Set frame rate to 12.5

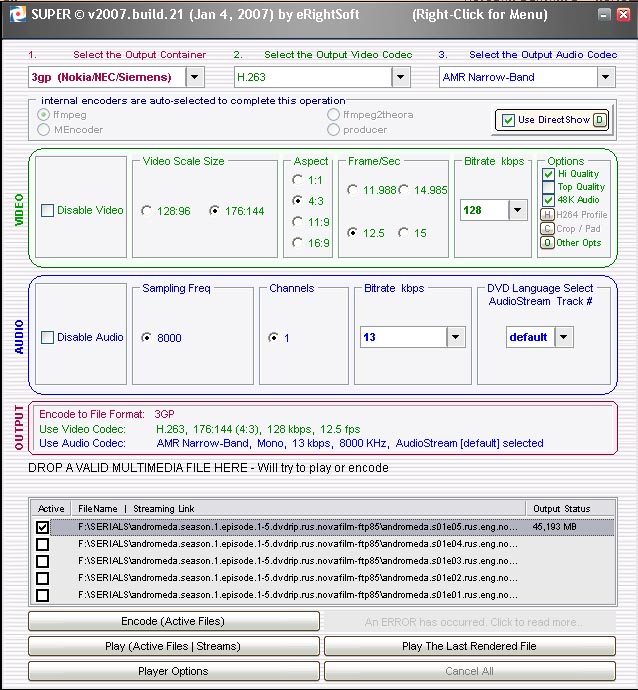pos(352,232)
